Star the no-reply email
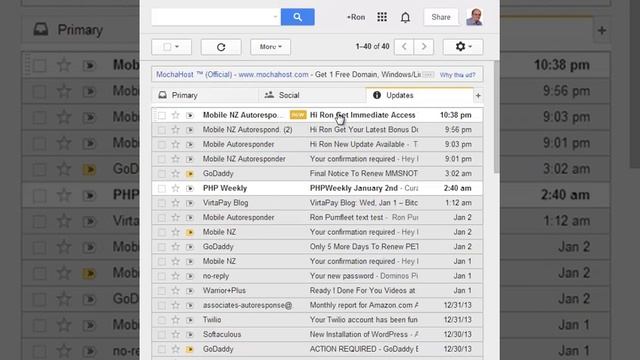This screenshot has height=360, width=640. [176, 276]
